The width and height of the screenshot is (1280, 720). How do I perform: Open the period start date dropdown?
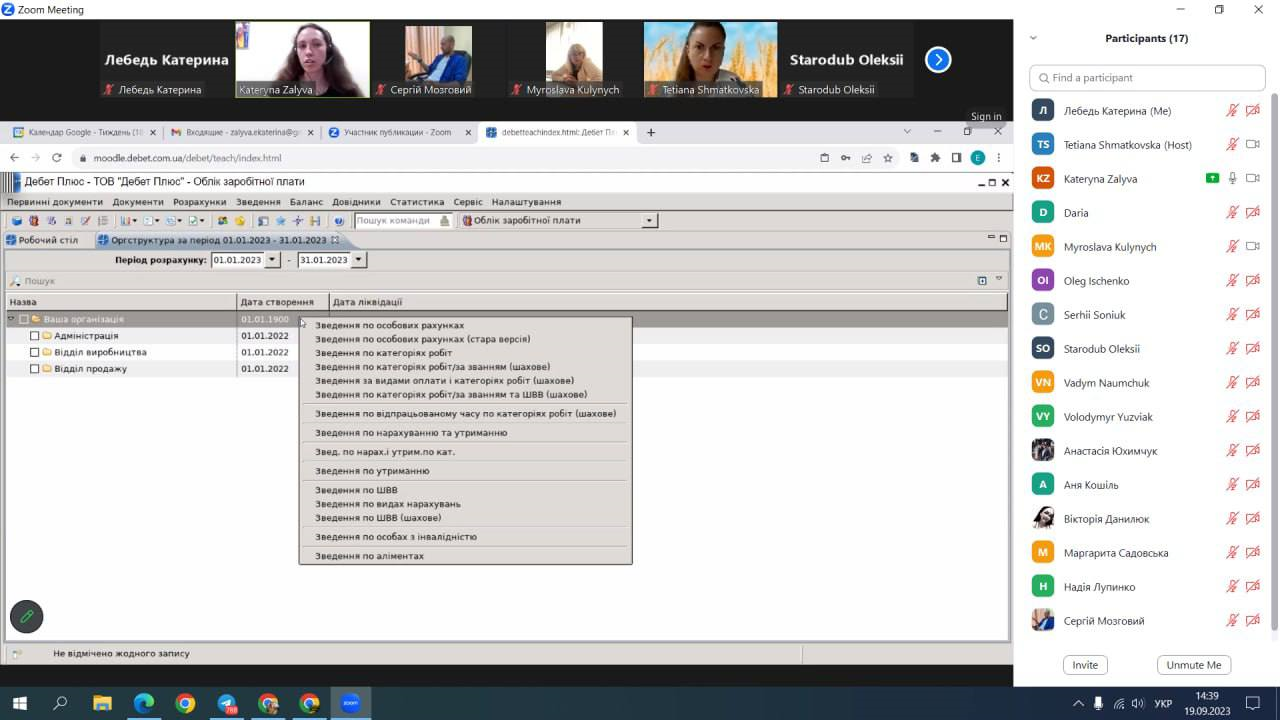(x=272, y=260)
